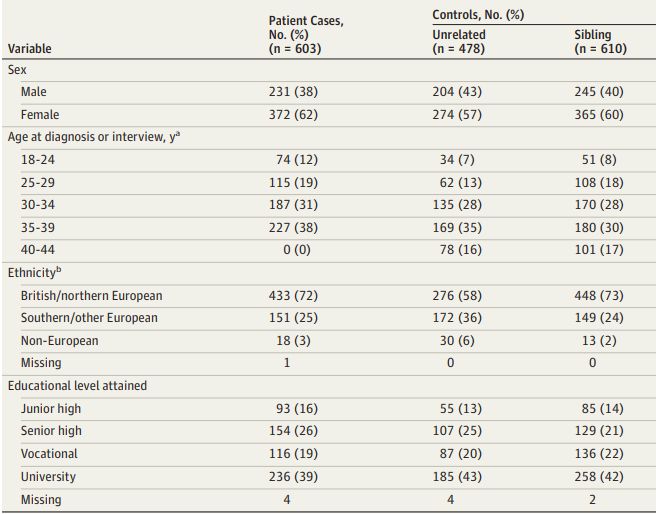Screen dimensions: 656x514
Task: Click the "Male" row label
Action: [x=34, y=92]
